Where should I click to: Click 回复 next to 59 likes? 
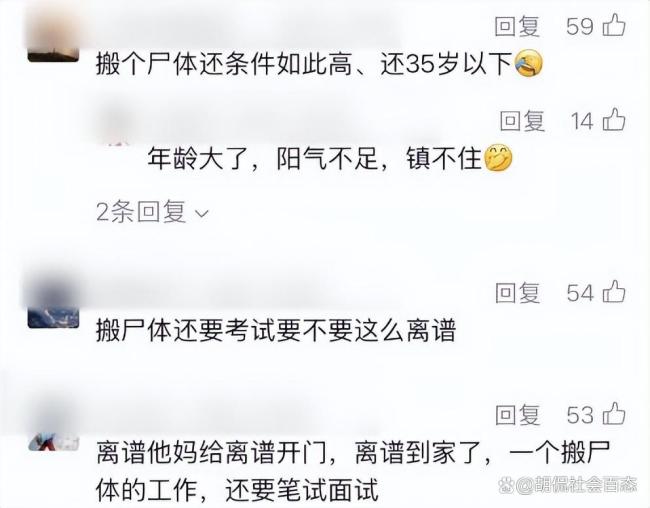(x=517, y=27)
